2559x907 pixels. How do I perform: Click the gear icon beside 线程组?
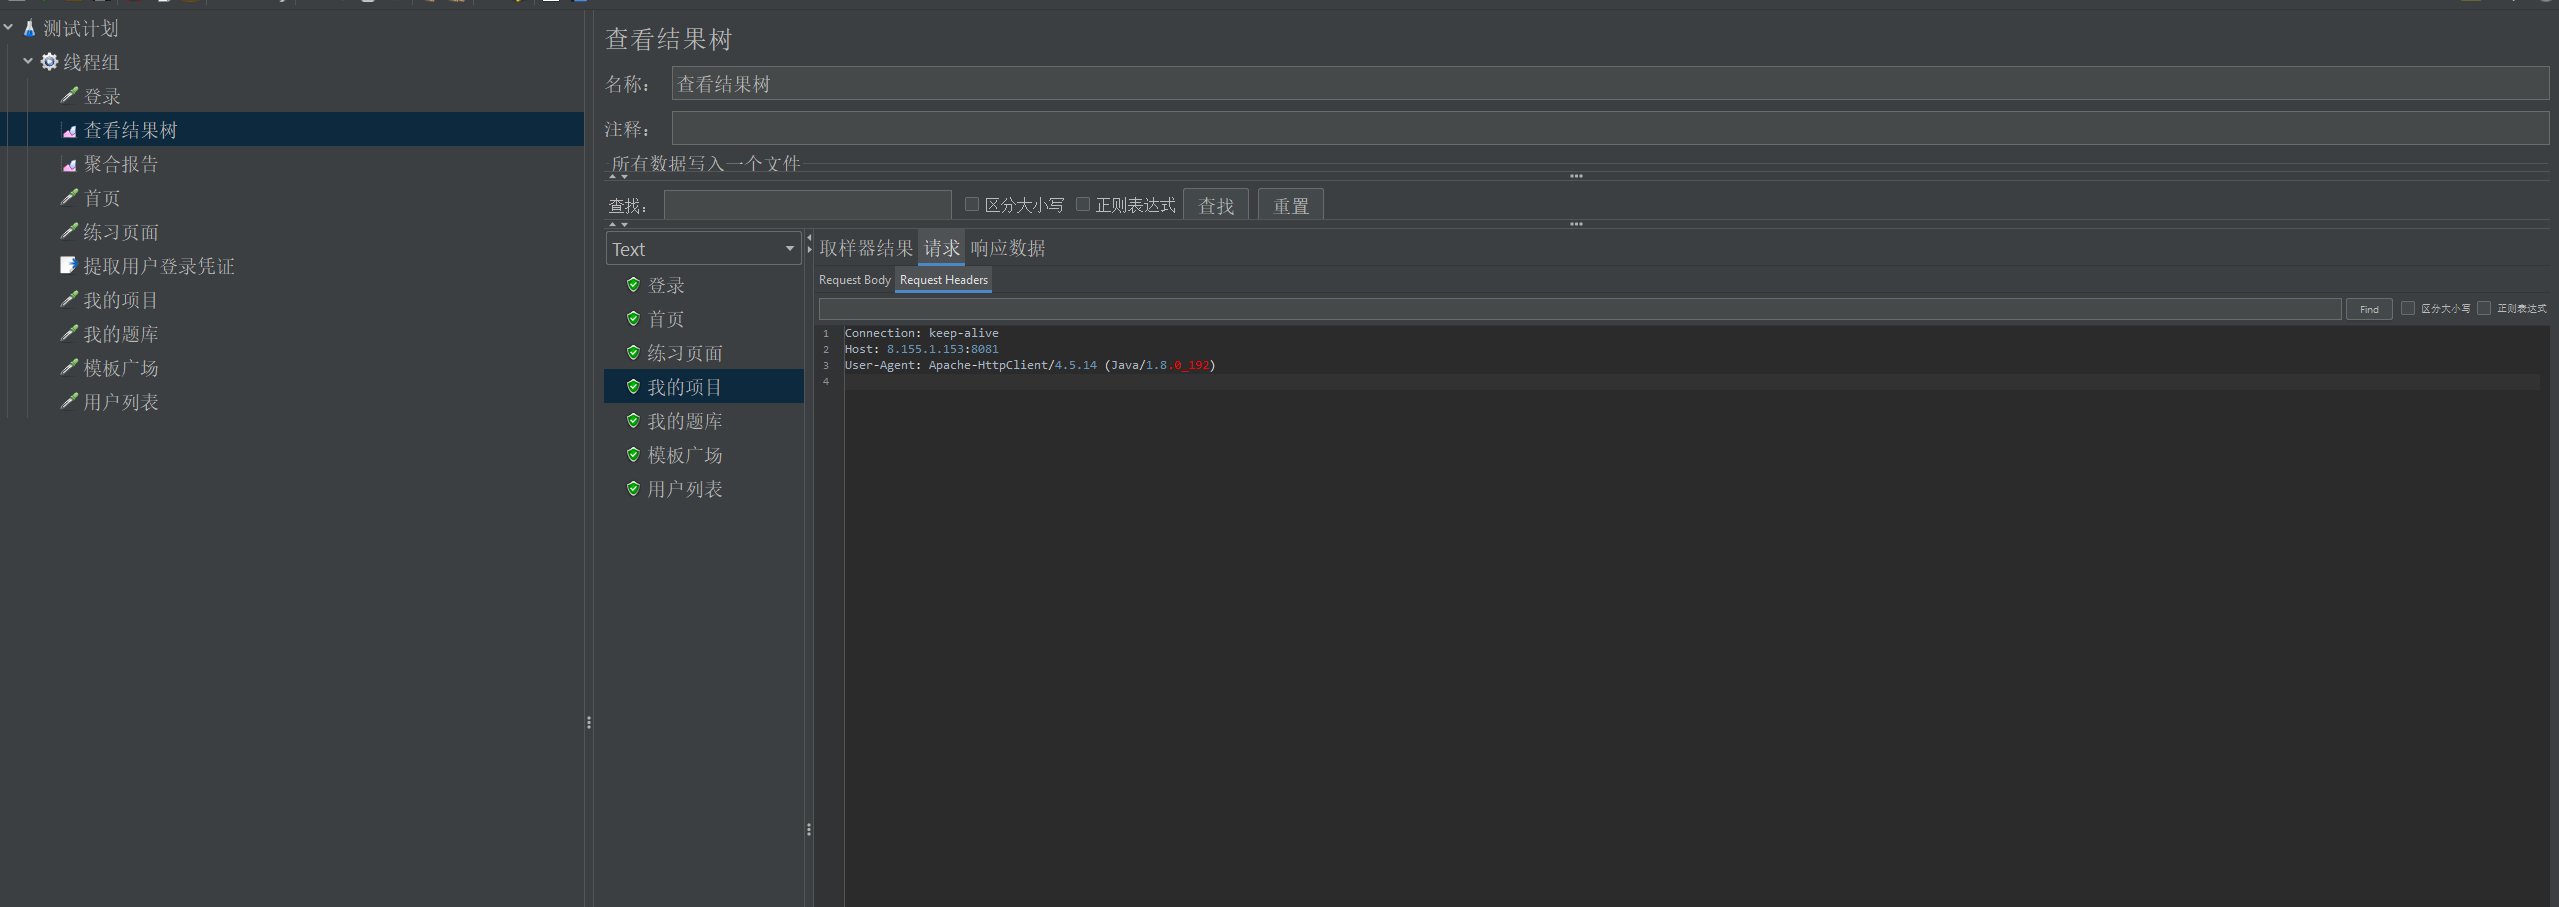49,62
